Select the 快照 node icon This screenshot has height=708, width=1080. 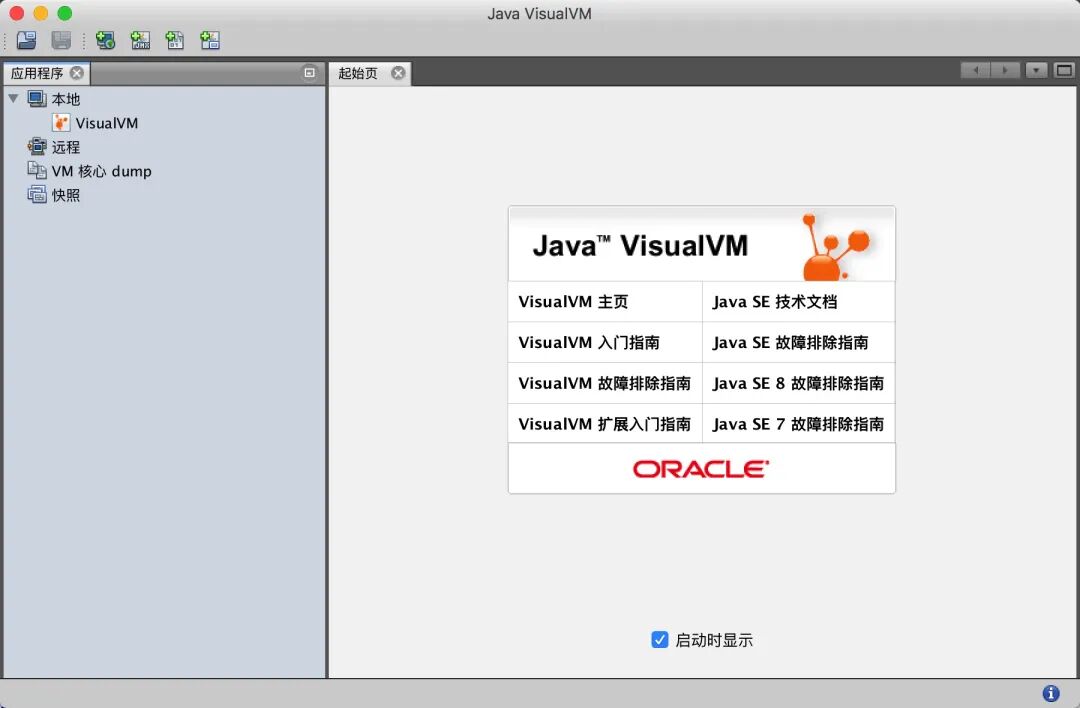(37, 194)
